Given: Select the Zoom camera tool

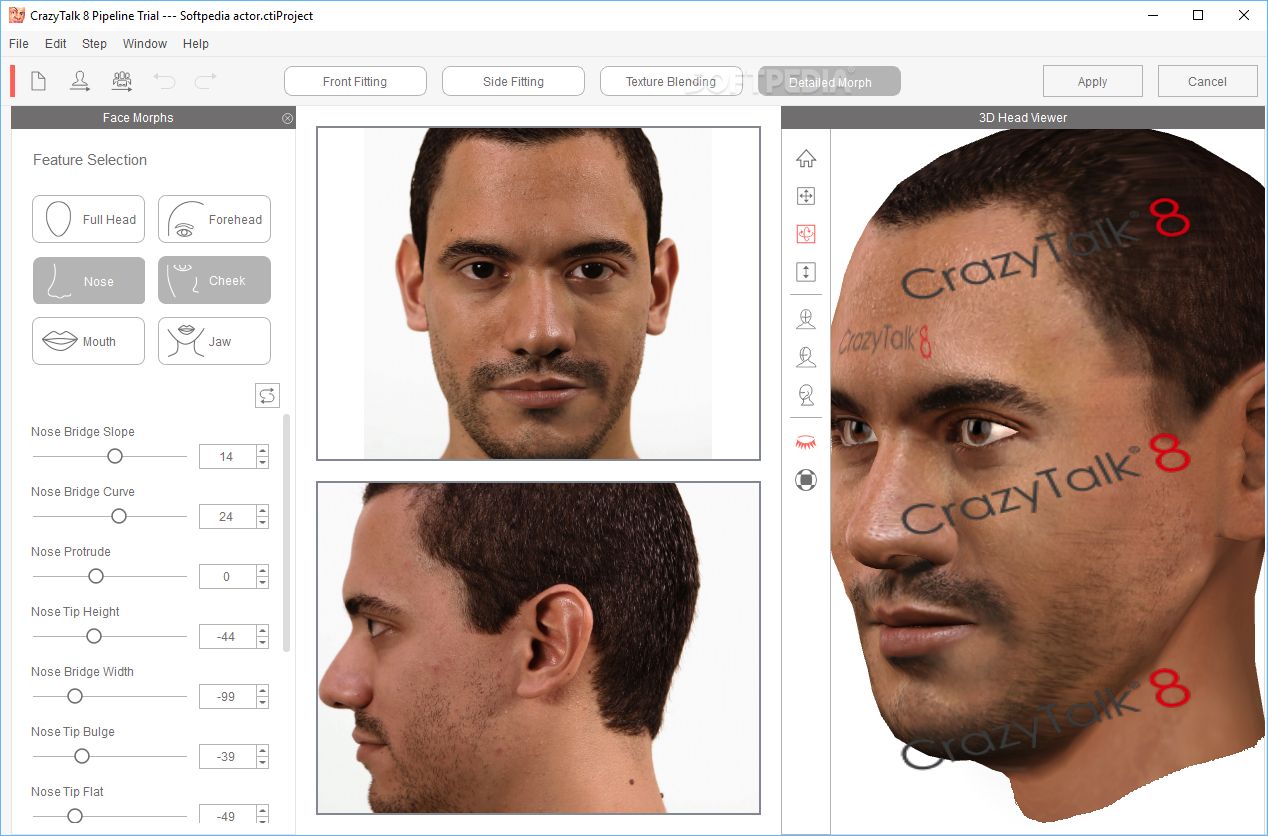Looking at the screenshot, I should [x=806, y=272].
